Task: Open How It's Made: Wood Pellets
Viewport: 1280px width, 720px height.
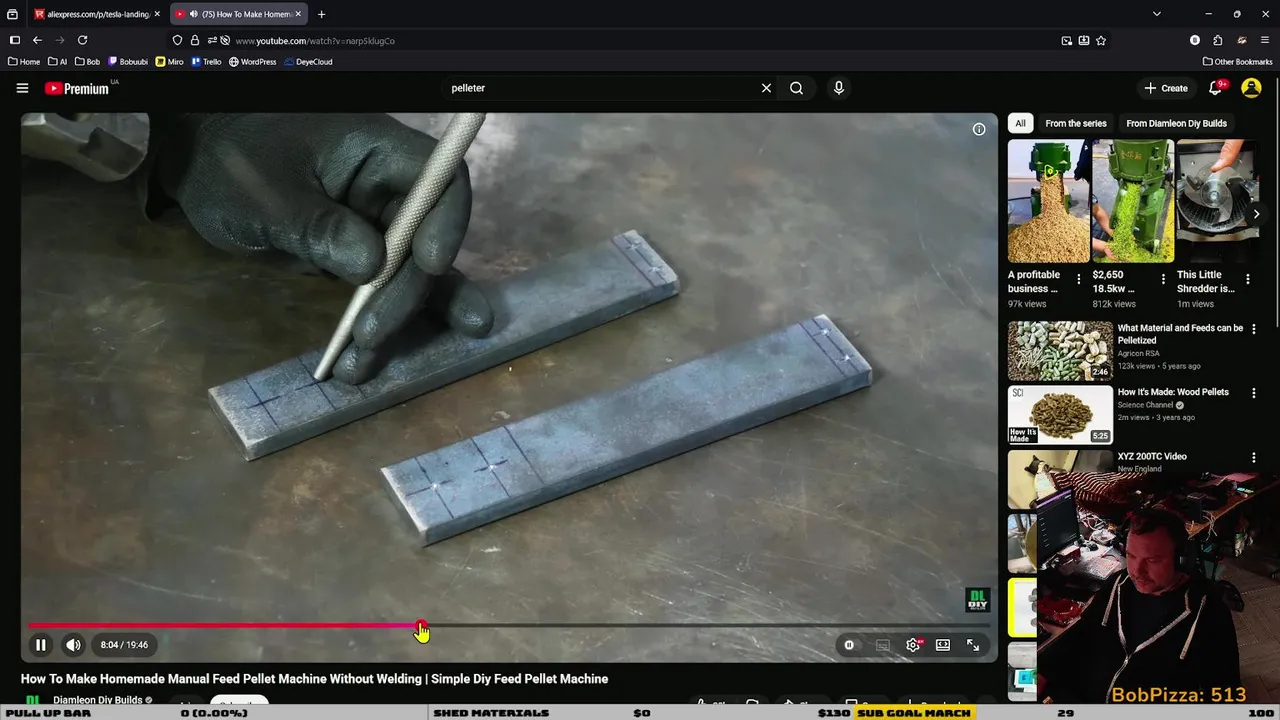Action: tap(1173, 392)
